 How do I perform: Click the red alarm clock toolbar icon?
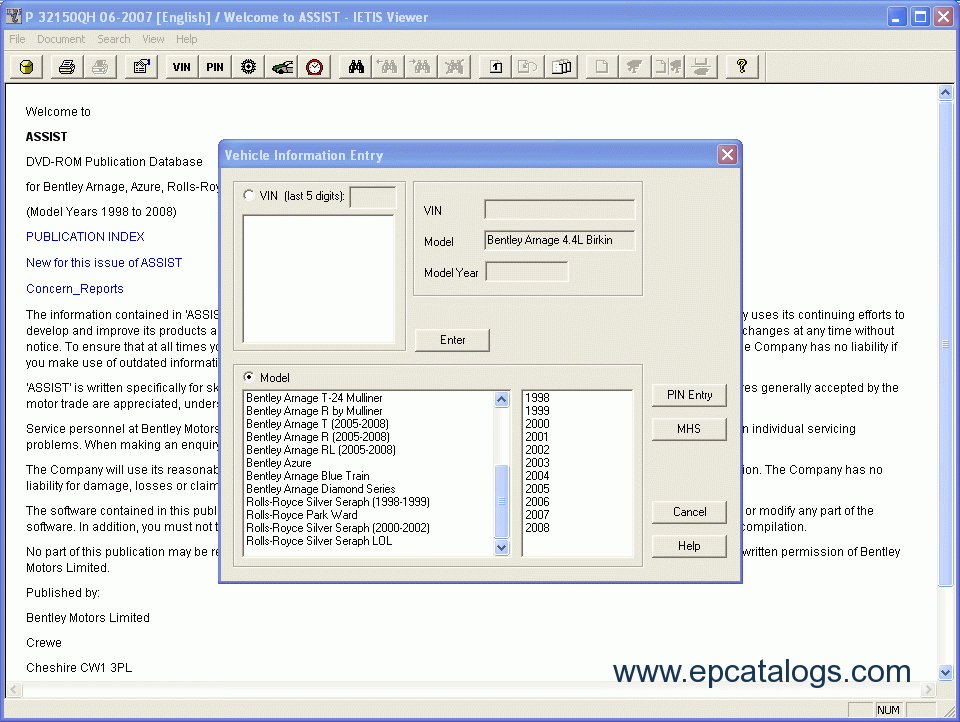pos(315,67)
